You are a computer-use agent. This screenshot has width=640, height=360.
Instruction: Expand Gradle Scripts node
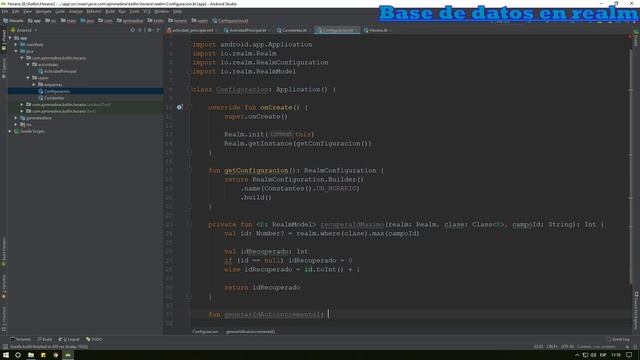pyautogui.click(x=10, y=131)
